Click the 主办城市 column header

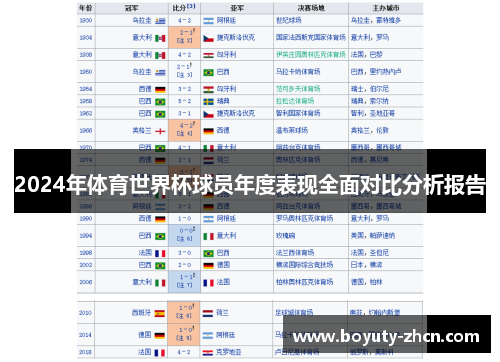coord(386,8)
